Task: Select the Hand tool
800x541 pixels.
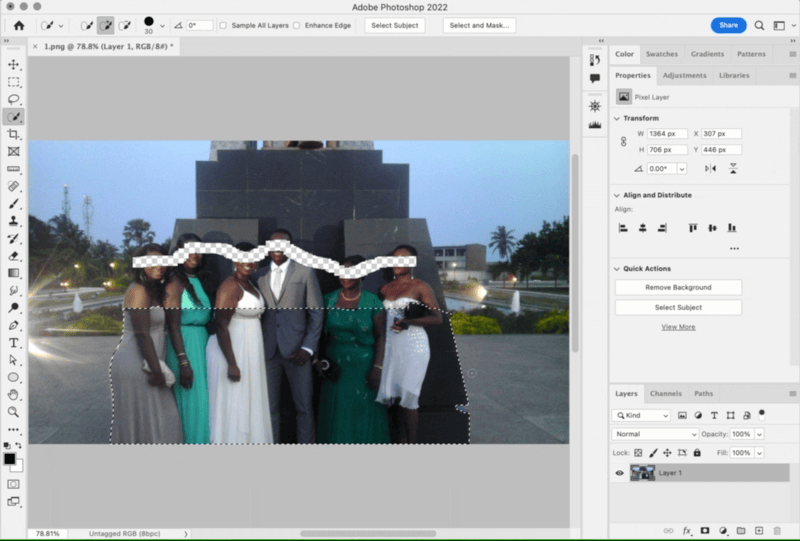Action: (x=14, y=395)
